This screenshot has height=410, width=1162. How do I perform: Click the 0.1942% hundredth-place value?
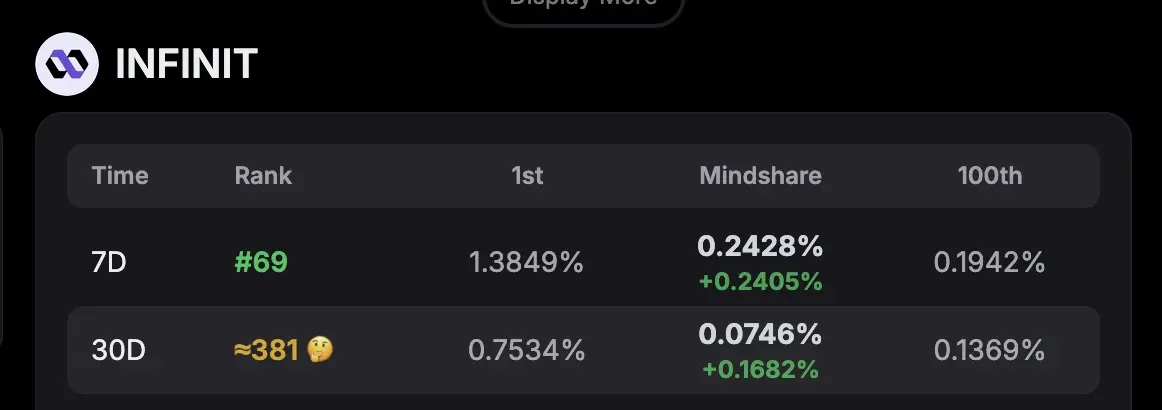tap(990, 262)
